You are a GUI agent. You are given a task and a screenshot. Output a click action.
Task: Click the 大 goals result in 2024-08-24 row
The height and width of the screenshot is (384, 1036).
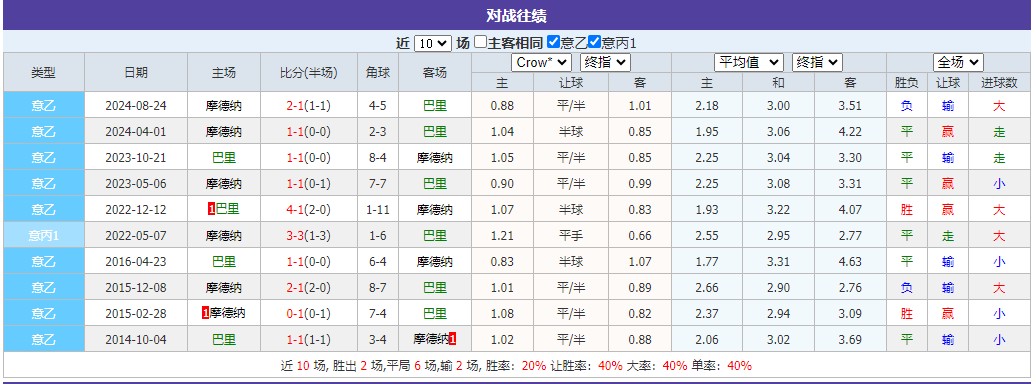tap(999, 106)
